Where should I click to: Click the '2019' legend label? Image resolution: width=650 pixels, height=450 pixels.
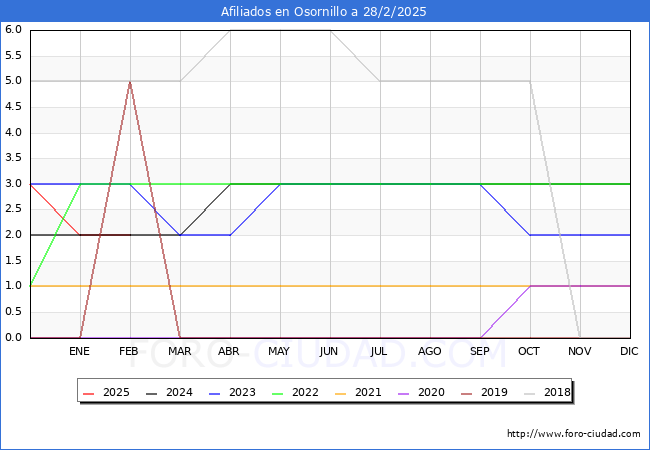(494, 392)
